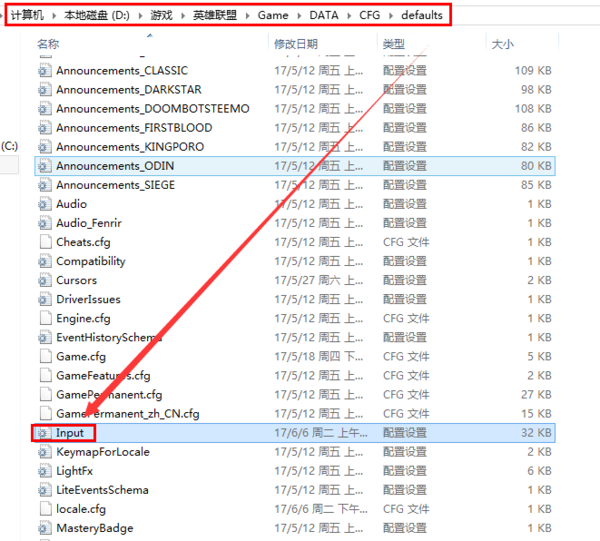This screenshot has height=541, width=600.
Task: Click the locale.cfg file icon
Action: pos(46,509)
